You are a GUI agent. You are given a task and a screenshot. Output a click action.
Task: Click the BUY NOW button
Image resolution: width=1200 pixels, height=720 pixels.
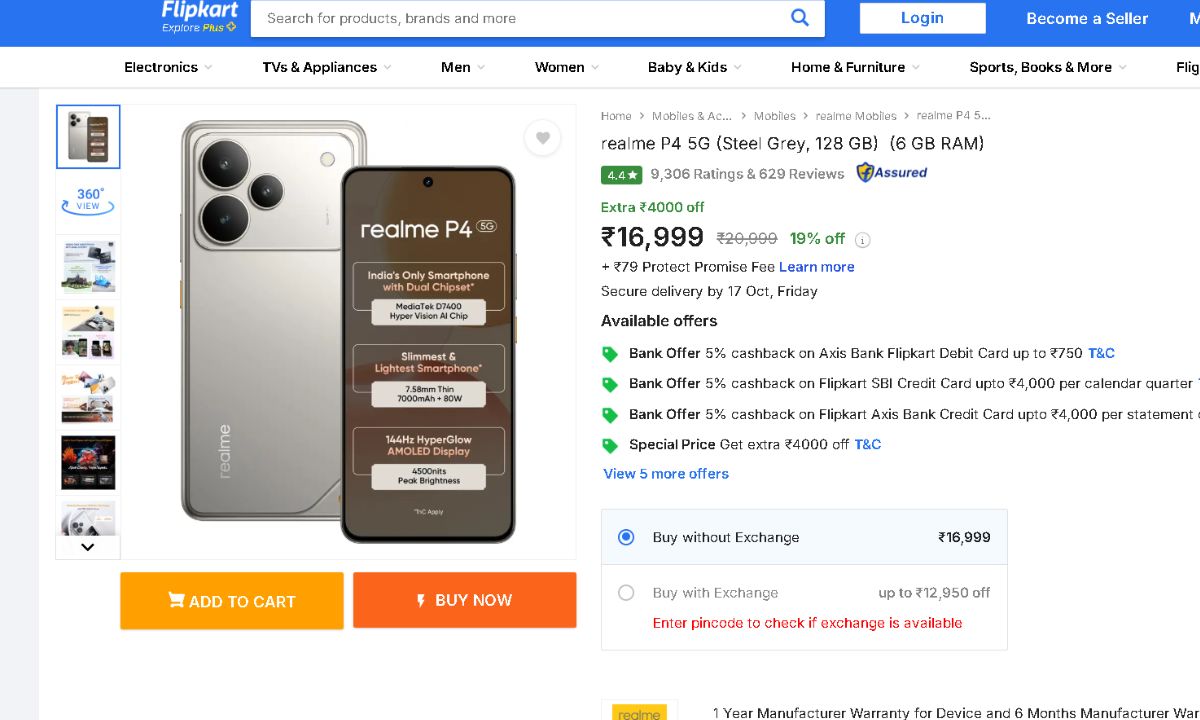(464, 600)
